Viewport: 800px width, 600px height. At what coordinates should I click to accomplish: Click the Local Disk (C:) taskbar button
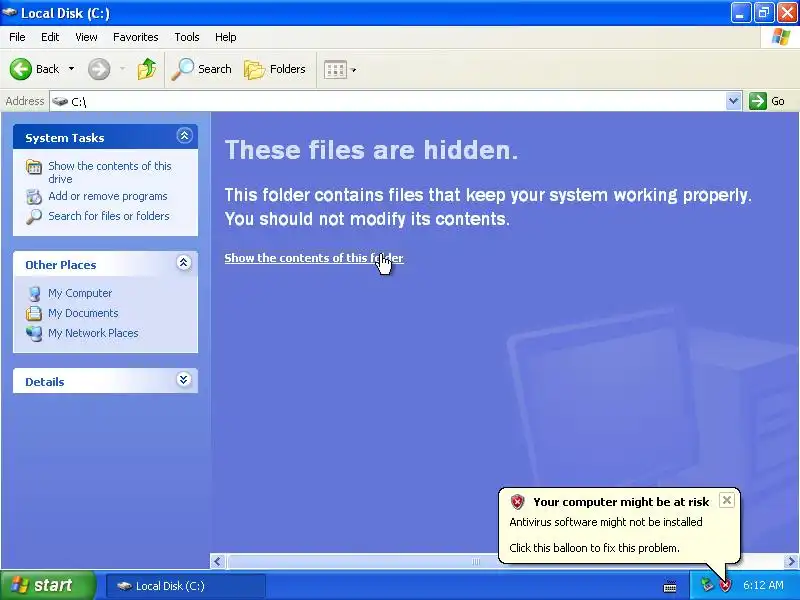coord(186,586)
